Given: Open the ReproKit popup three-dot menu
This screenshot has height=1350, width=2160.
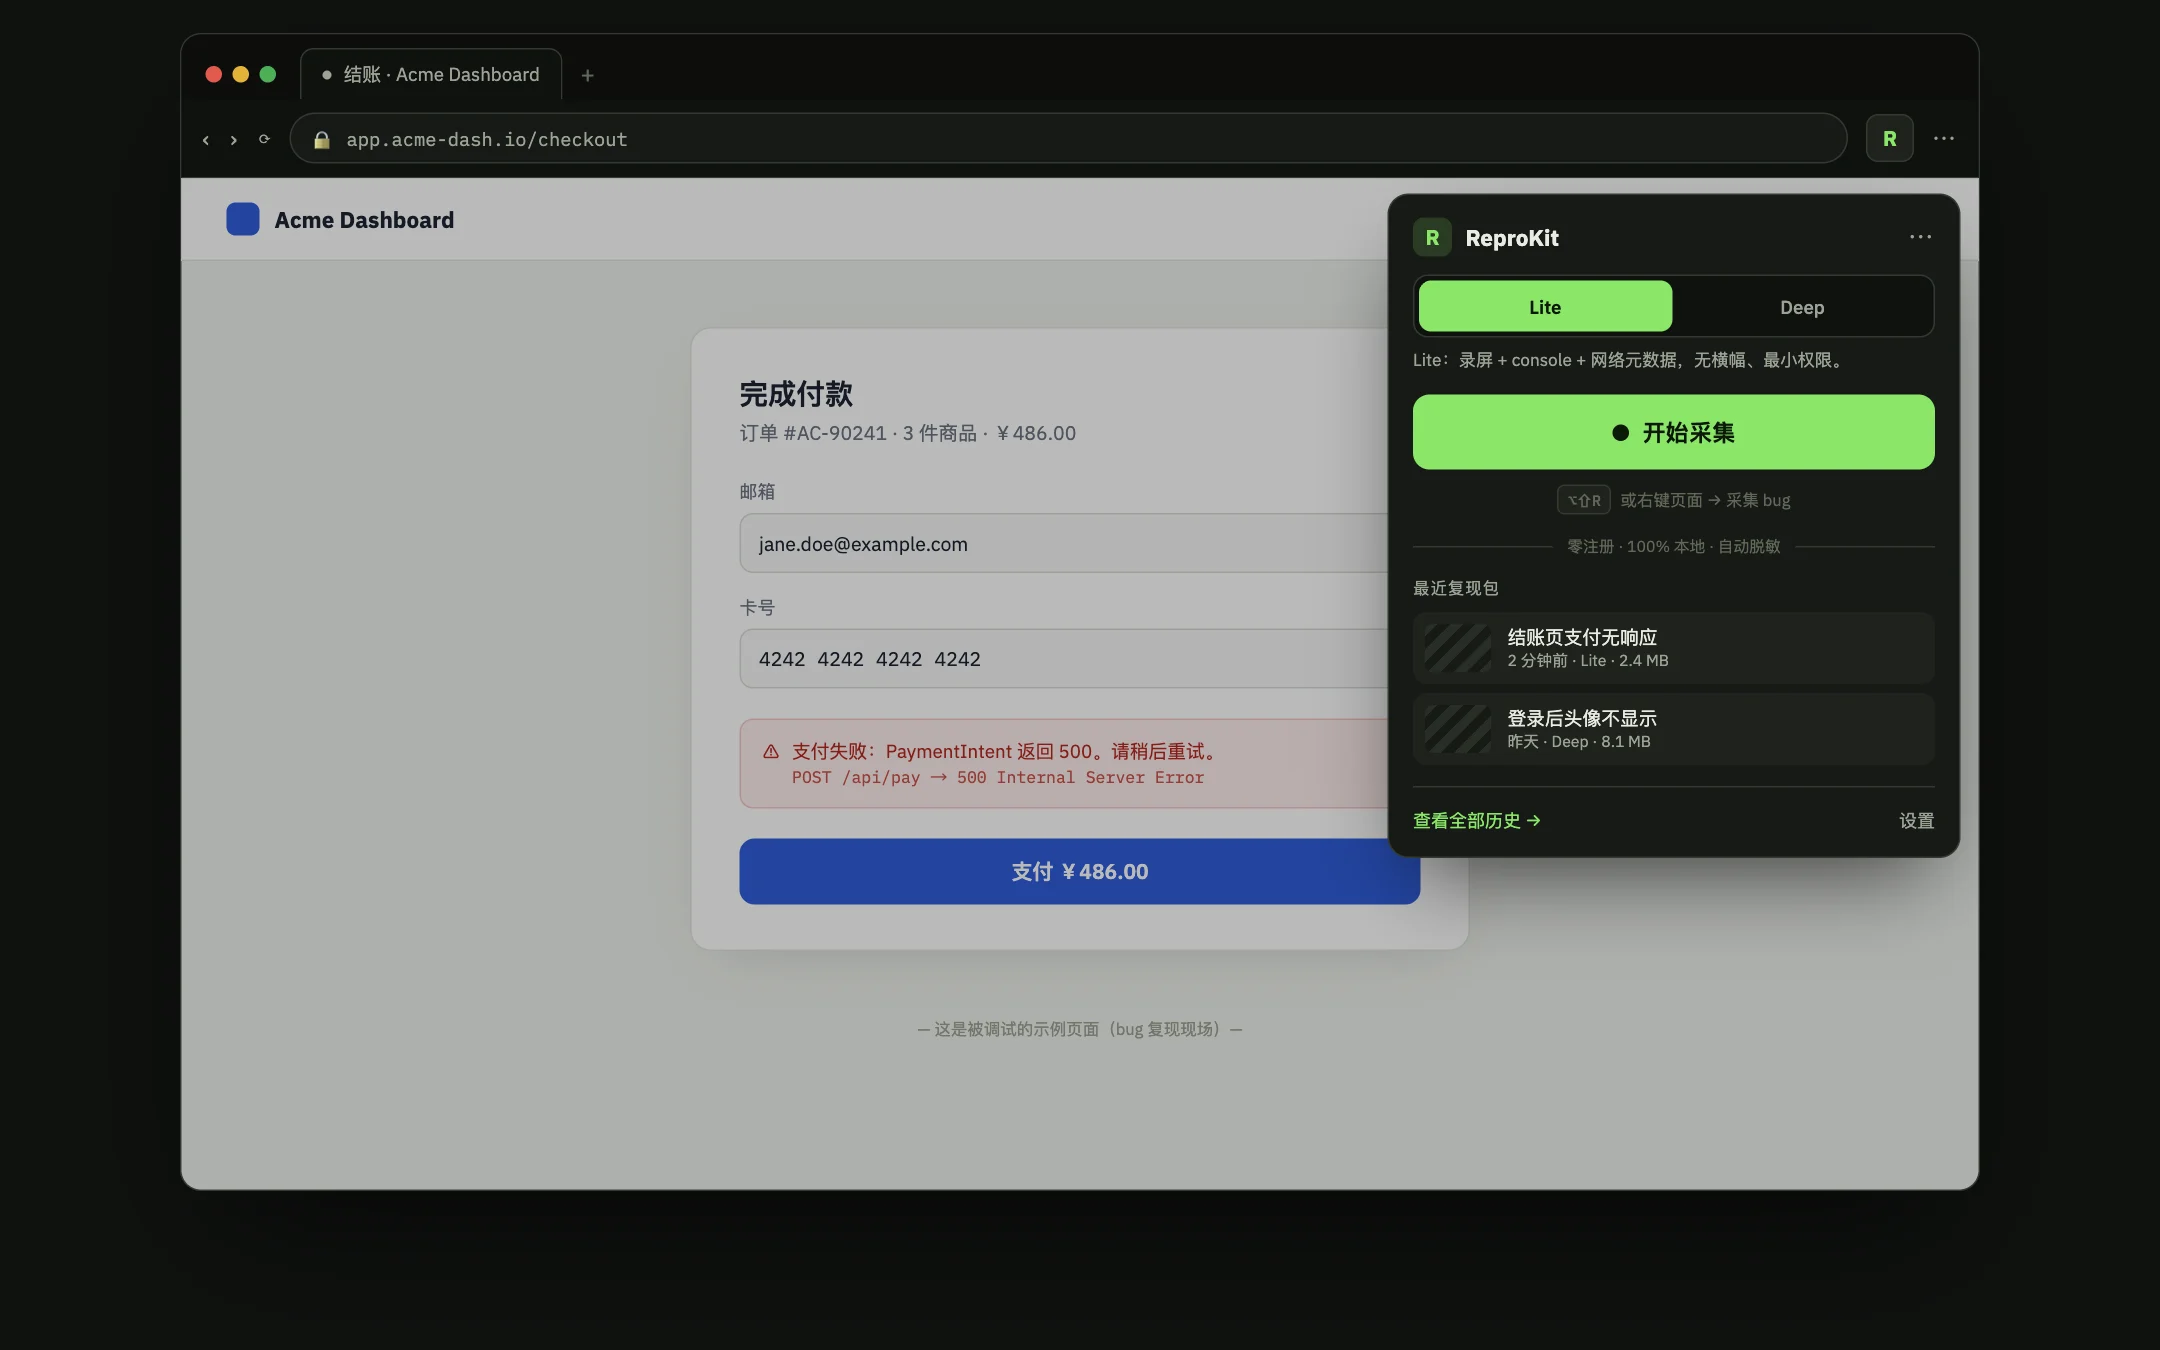Looking at the screenshot, I should 1920,237.
